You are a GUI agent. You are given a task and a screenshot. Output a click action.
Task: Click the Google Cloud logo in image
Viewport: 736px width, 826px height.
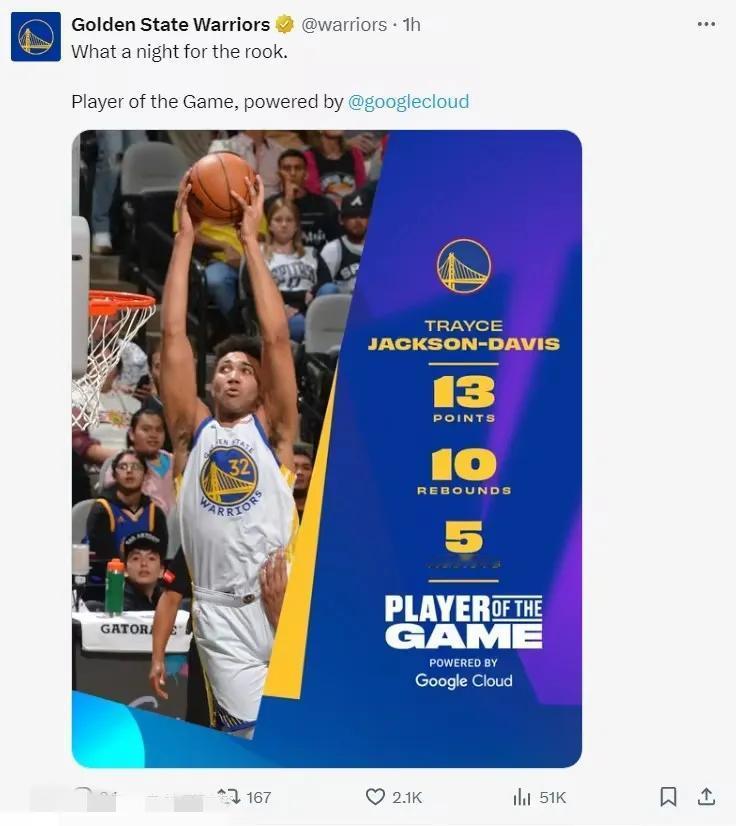point(464,681)
